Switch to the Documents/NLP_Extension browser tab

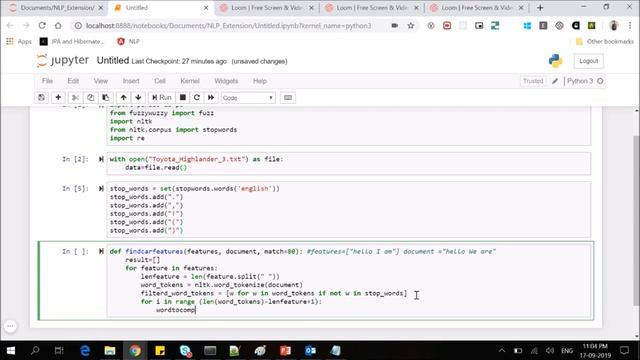(x=56, y=8)
